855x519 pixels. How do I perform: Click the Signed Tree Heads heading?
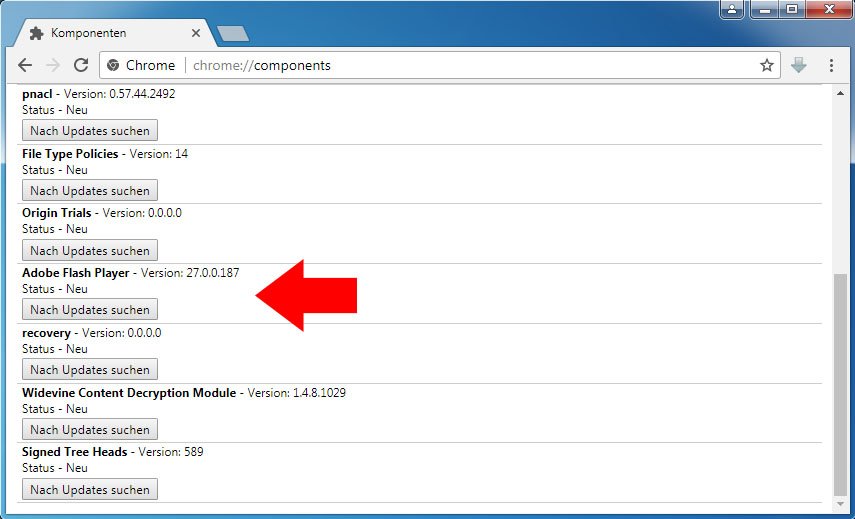(75, 452)
